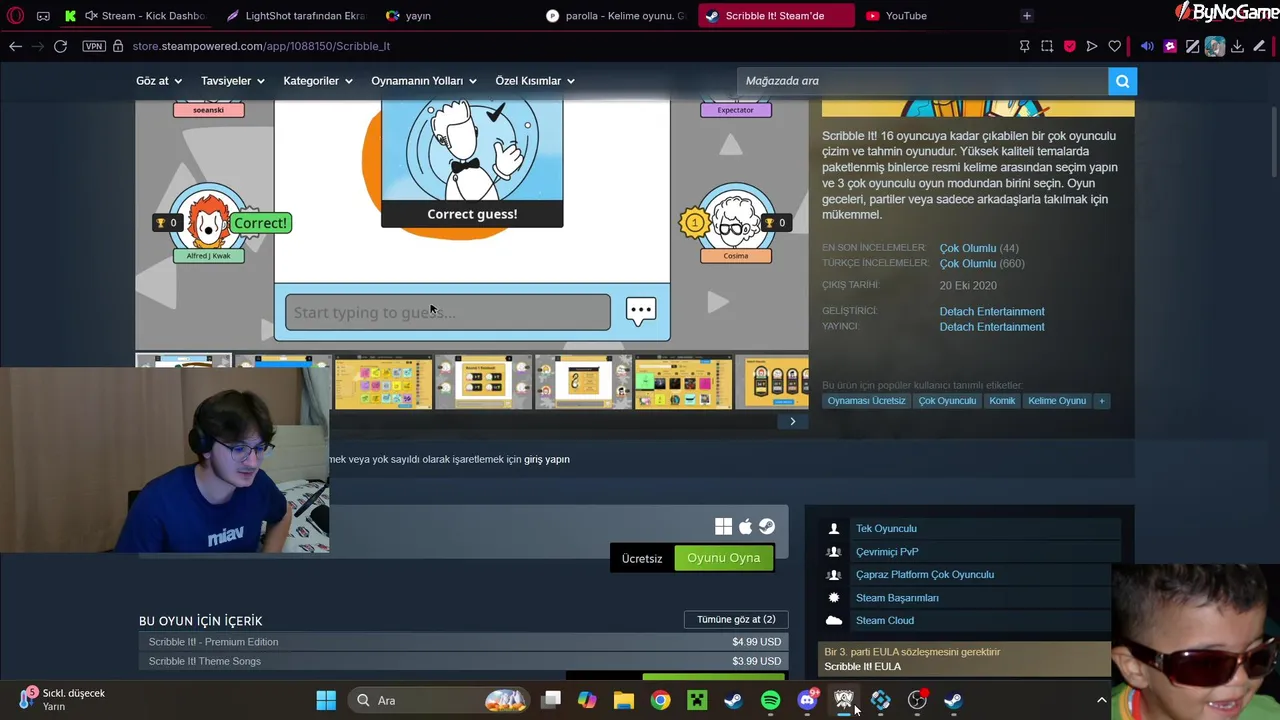Screen dimensions: 1280x720
Task: Click the Windows platform icon
Action: (x=723, y=527)
